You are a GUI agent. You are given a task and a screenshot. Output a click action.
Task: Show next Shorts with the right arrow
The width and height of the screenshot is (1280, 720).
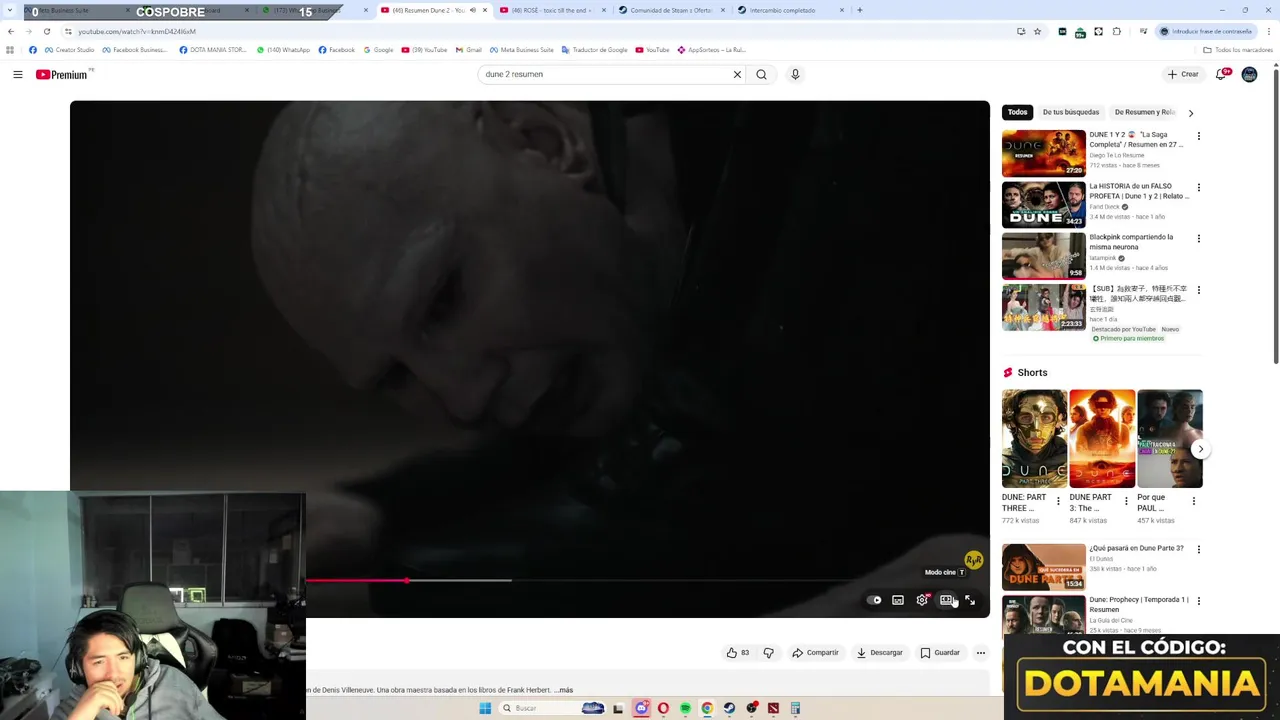tap(1200, 449)
